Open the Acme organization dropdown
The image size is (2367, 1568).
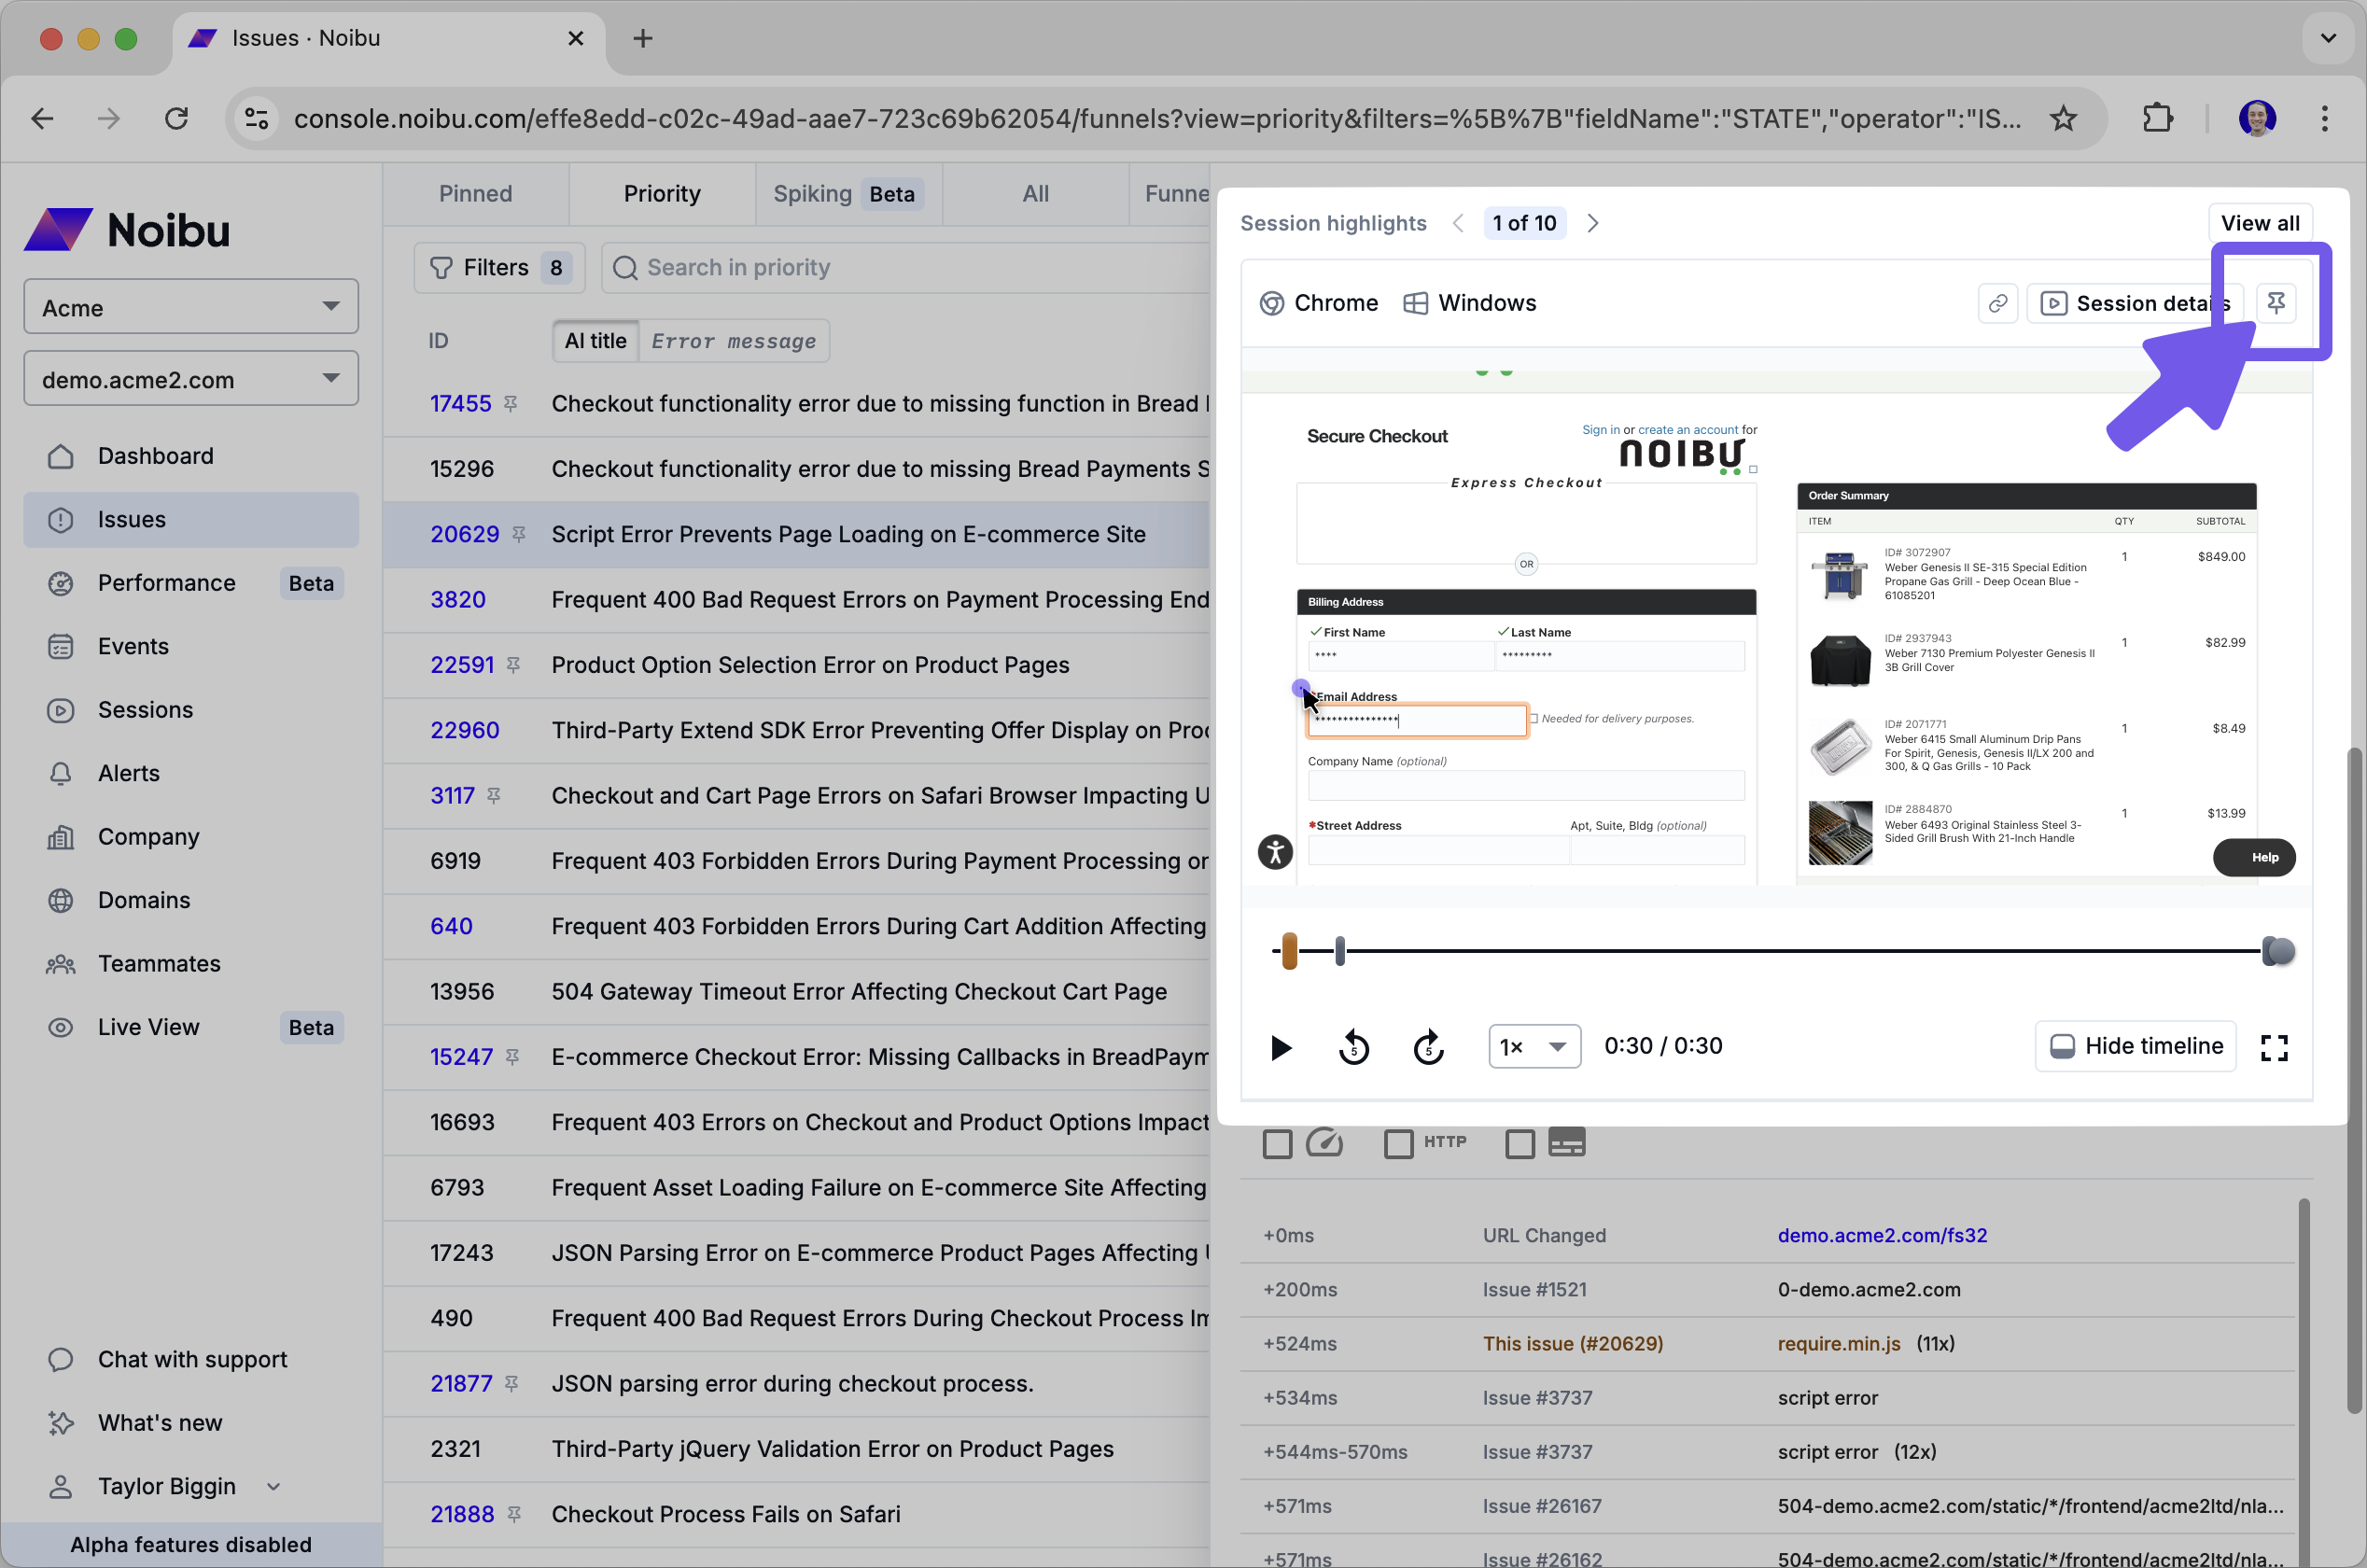coord(190,307)
